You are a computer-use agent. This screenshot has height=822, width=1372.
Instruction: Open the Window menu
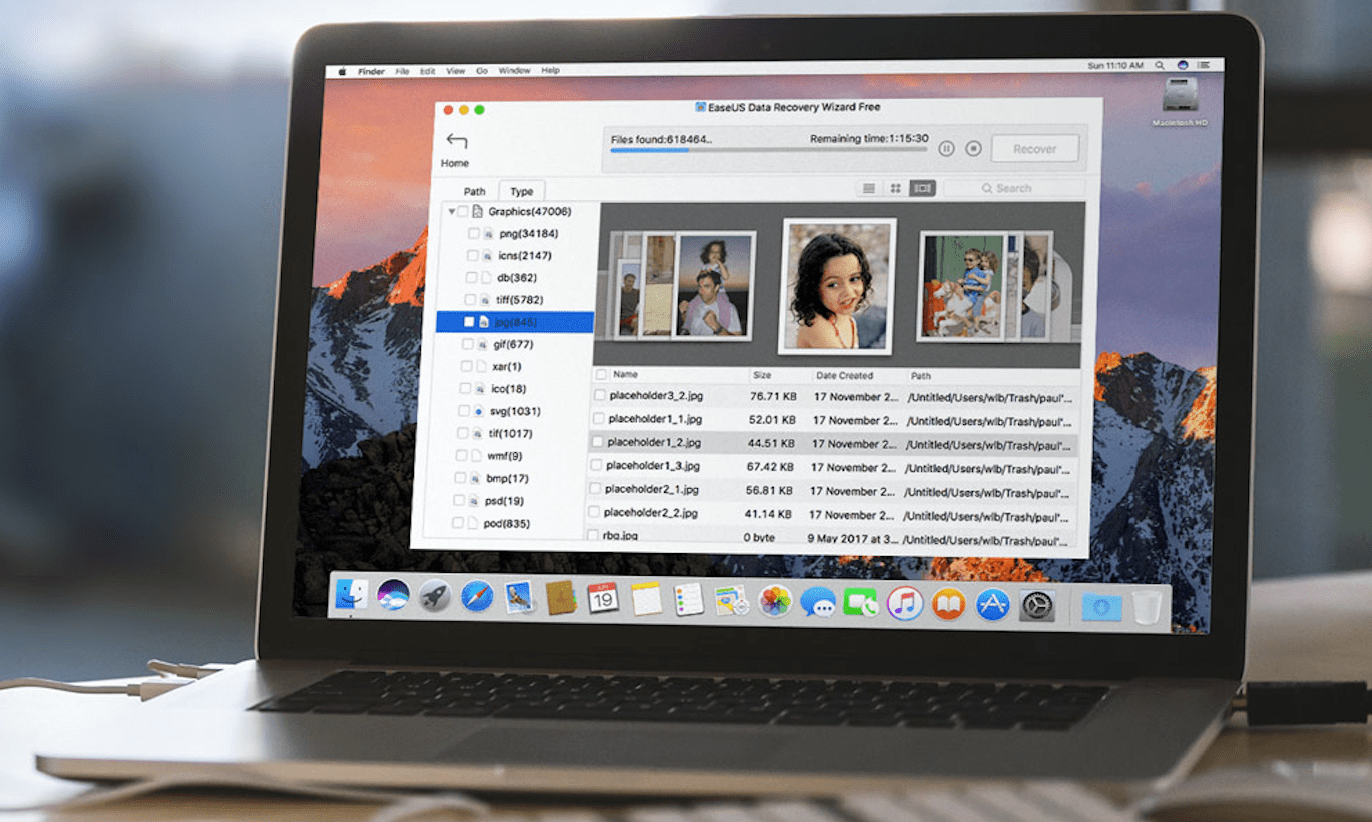pos(514,71)
